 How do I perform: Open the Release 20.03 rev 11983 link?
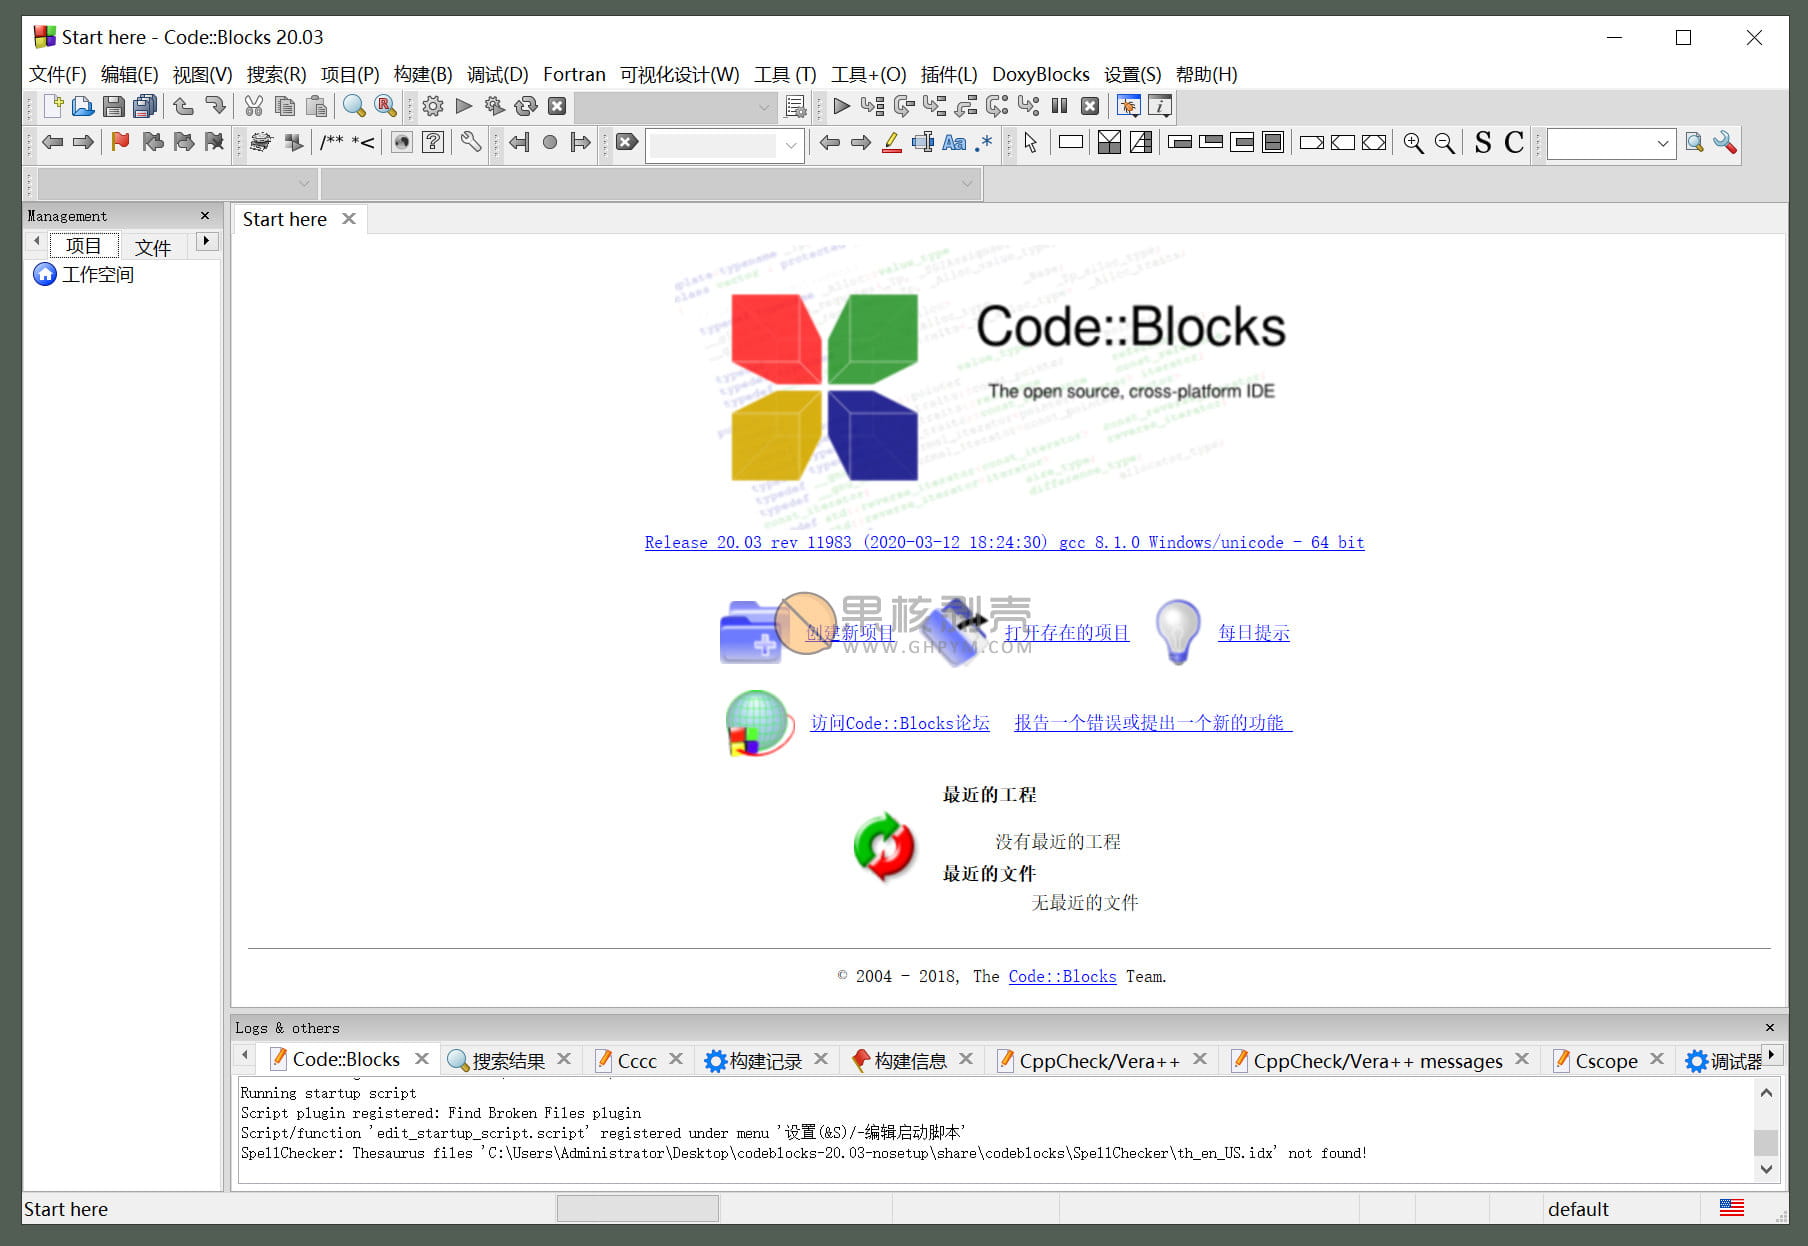coord(1004,542)
